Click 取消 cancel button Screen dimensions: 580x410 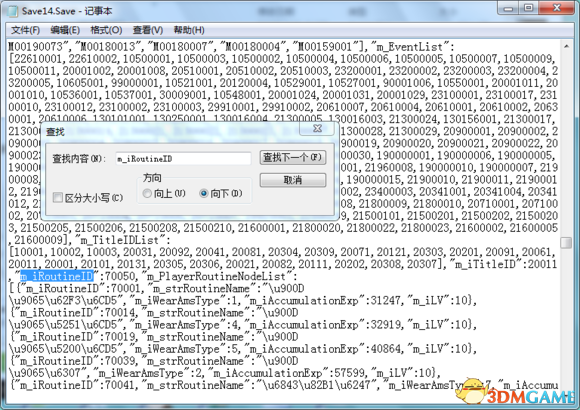293,180
